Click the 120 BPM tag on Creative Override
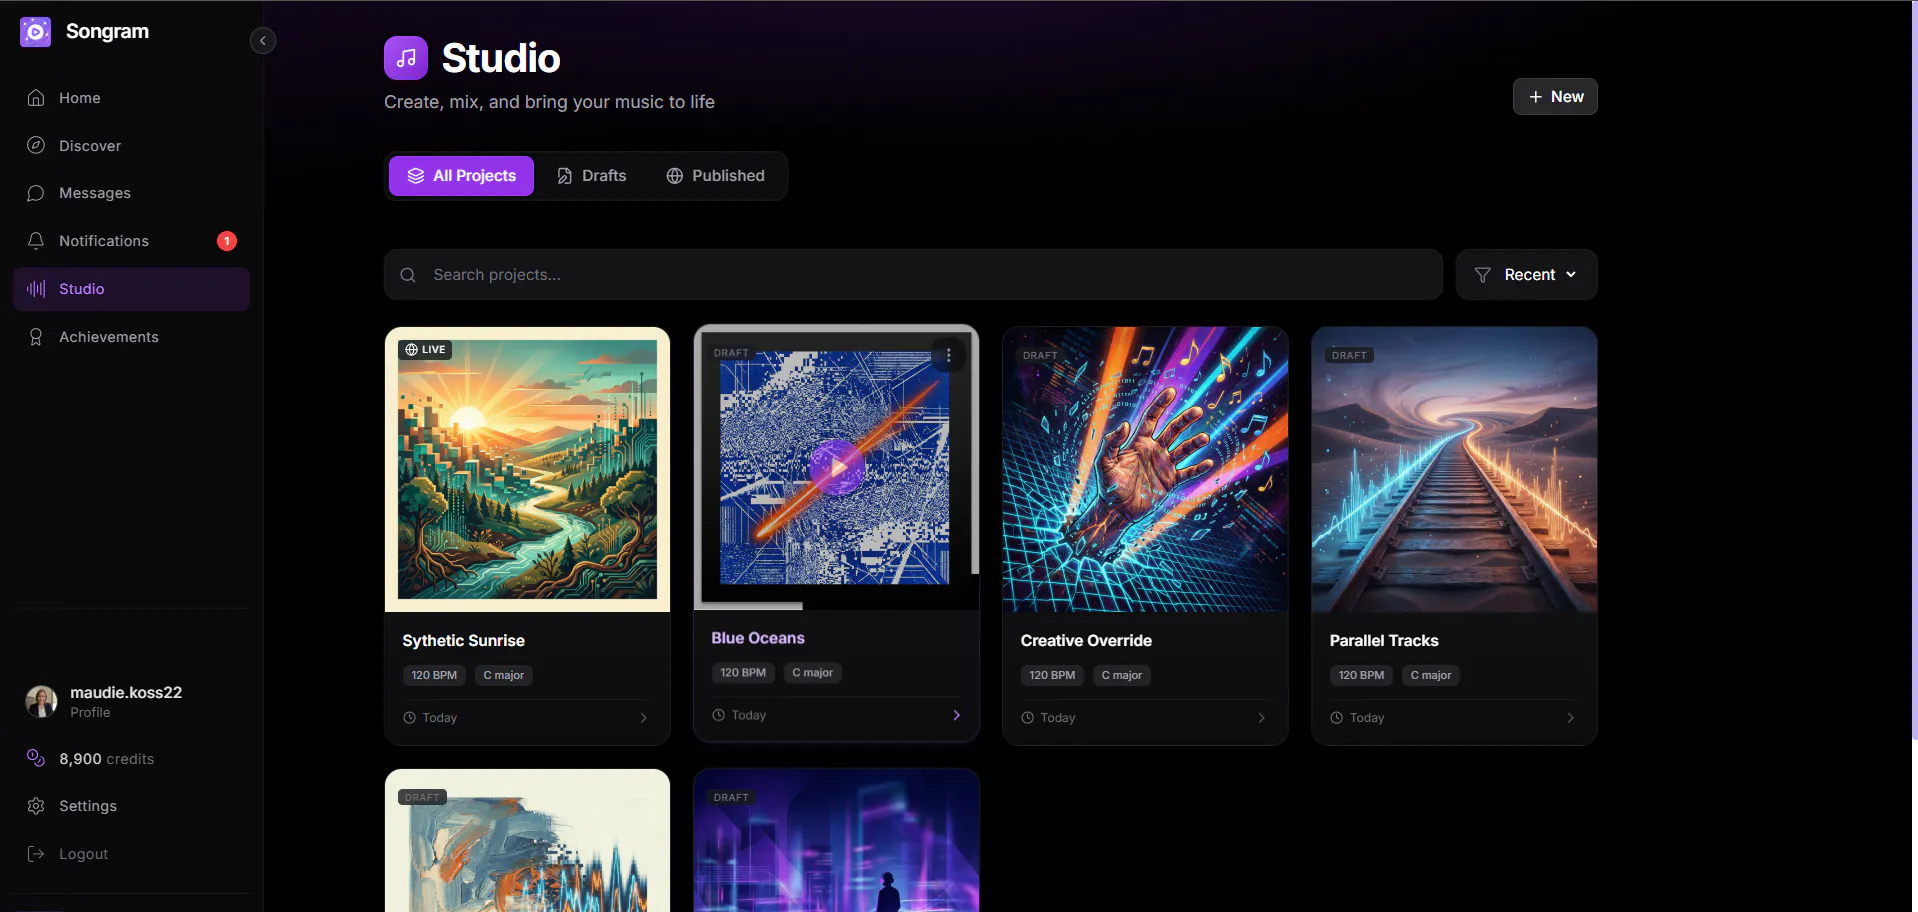Viewport: 1918px width, 912px height. coord(1052,675)
